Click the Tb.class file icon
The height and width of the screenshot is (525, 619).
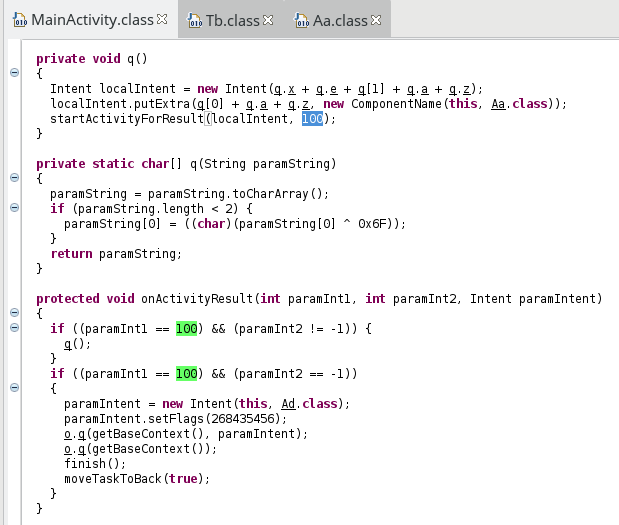pyautogui.click(x=195, y=21)
